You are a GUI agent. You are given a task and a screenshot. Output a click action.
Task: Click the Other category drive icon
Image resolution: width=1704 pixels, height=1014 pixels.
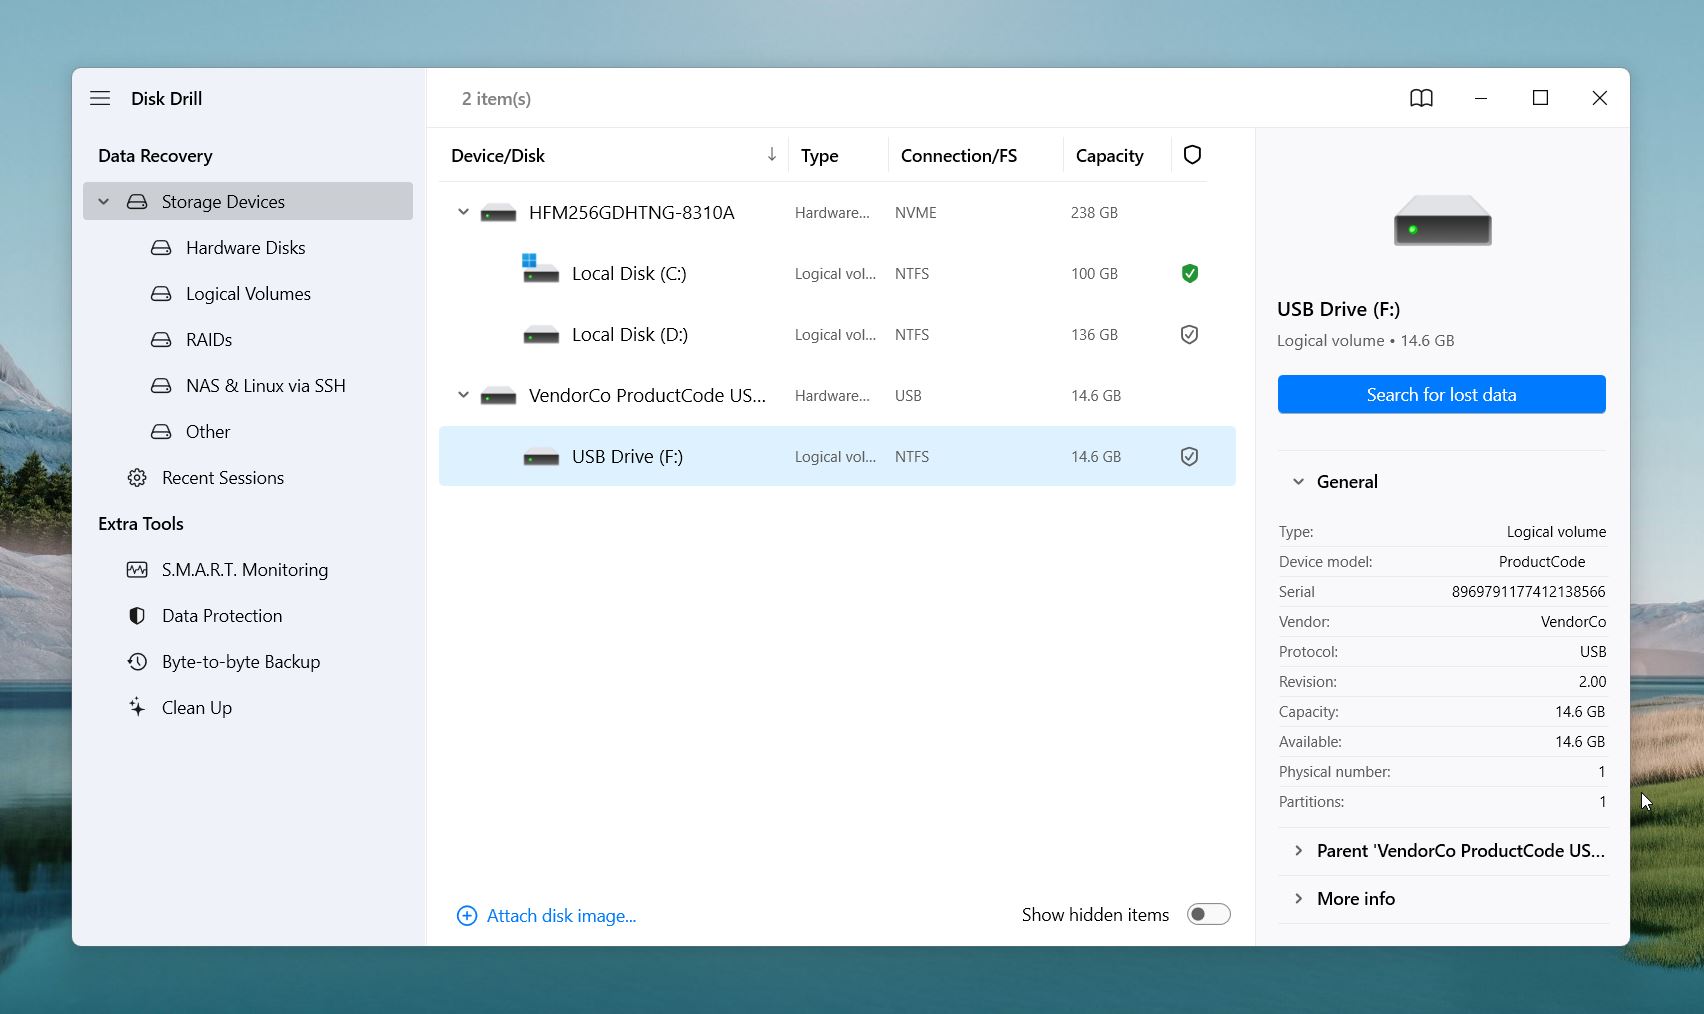tap(161, 432)
